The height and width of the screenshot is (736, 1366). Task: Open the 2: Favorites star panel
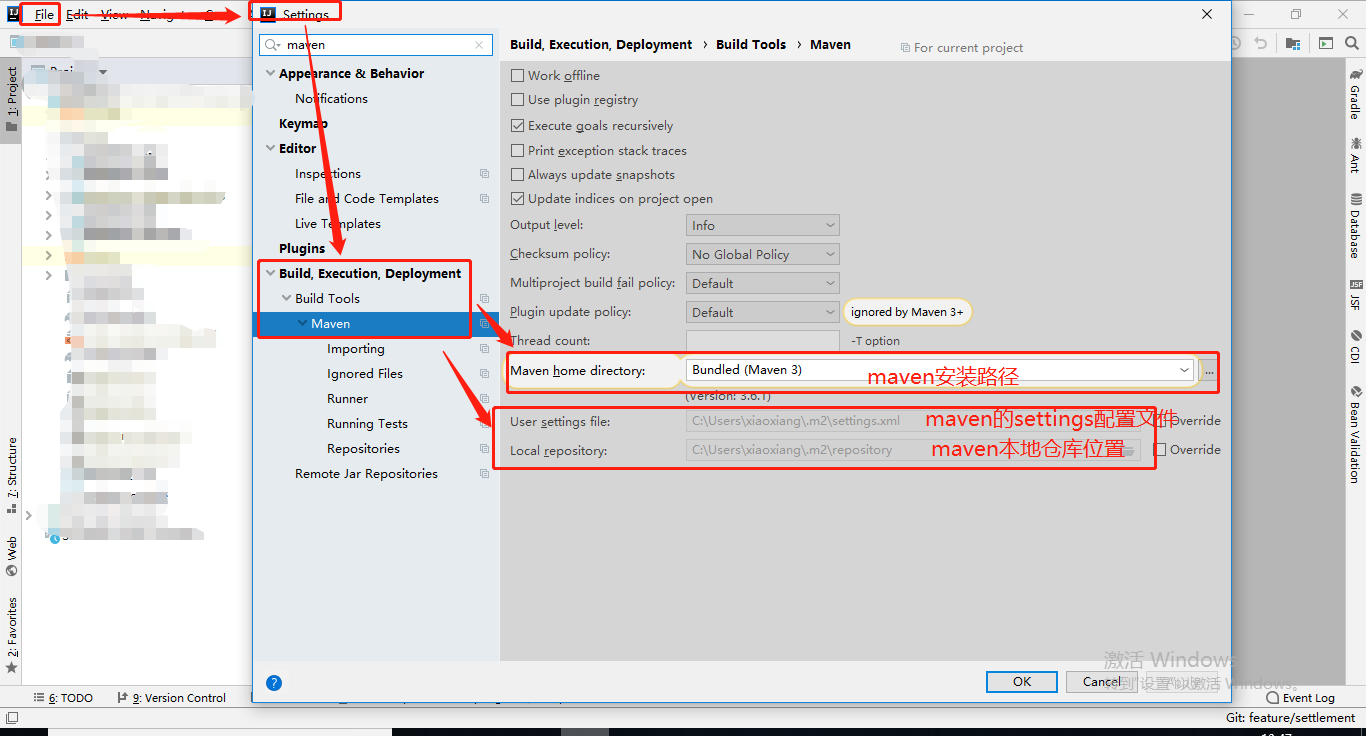pyautogui.click(x=12, y=635)
